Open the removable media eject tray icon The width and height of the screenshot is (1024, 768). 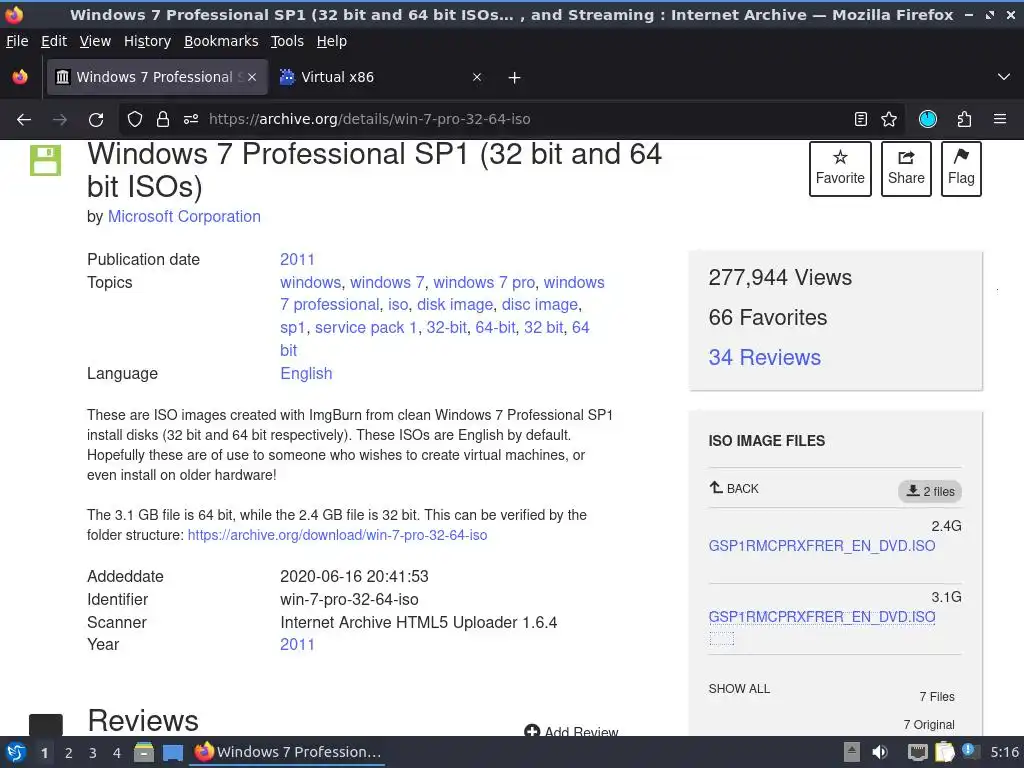[x=851, y=752]
